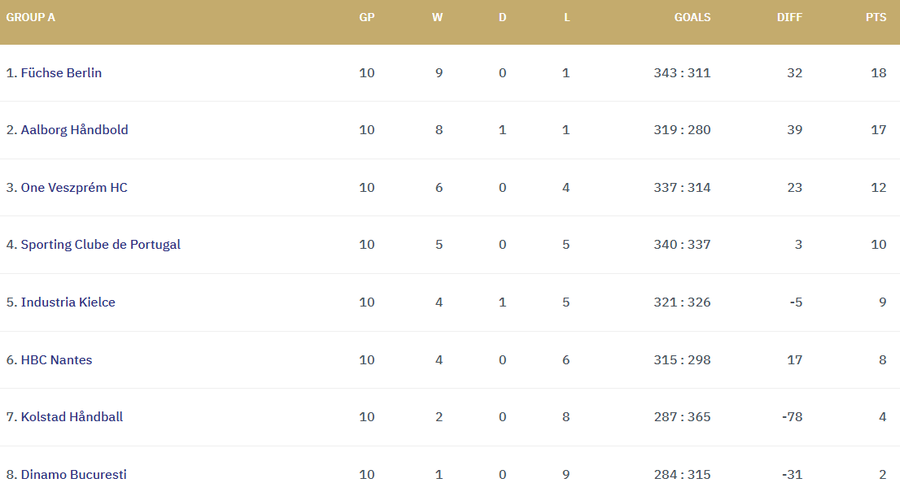Click the HBC Nantes team name
This screenshot has width=900, height=496.
56,360
